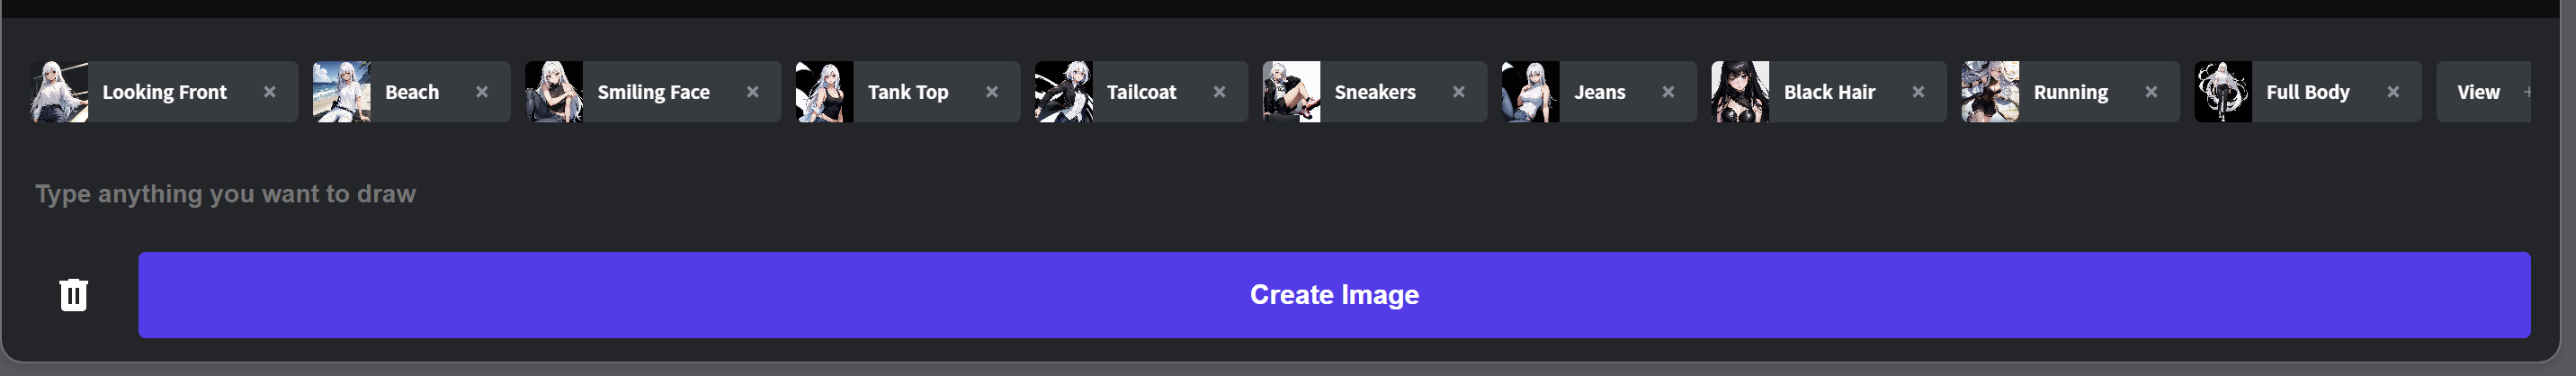Remove the Tailcoat tag

coord(1220,92)
